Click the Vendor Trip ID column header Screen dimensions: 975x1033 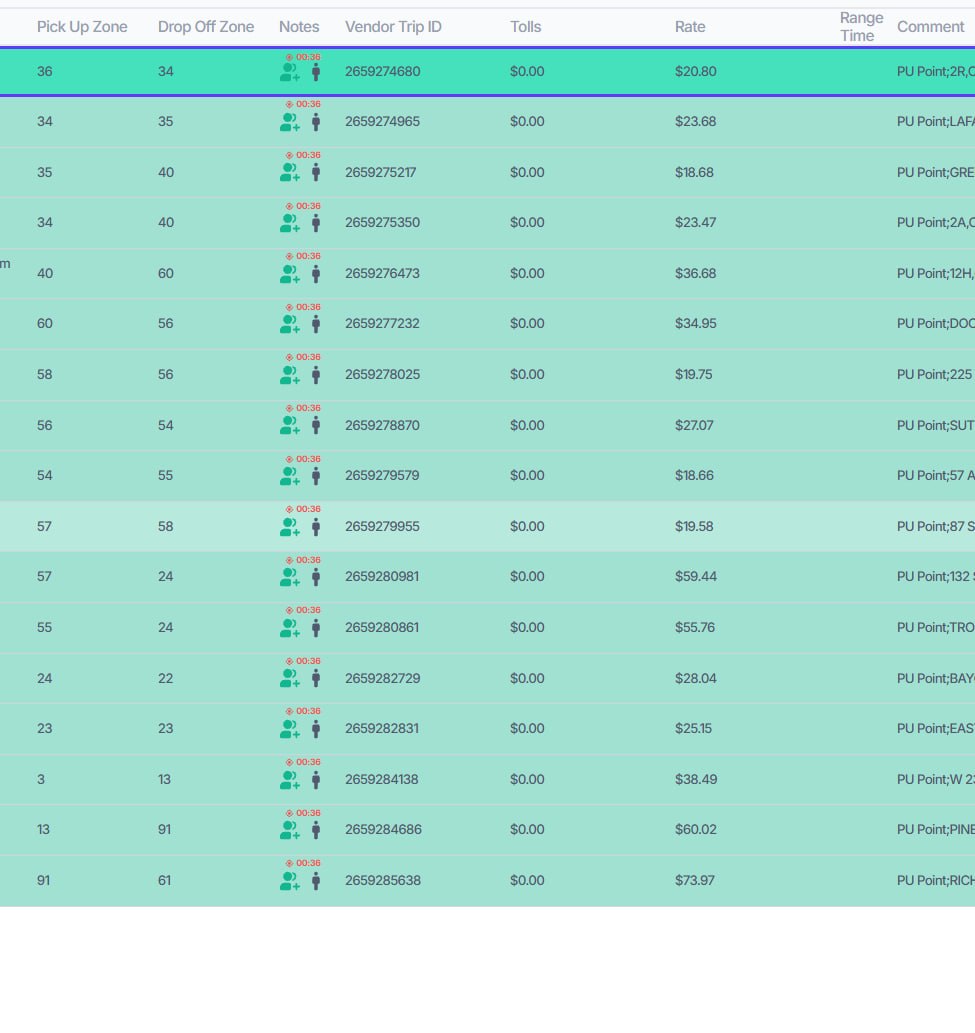[x=393, y=27]
